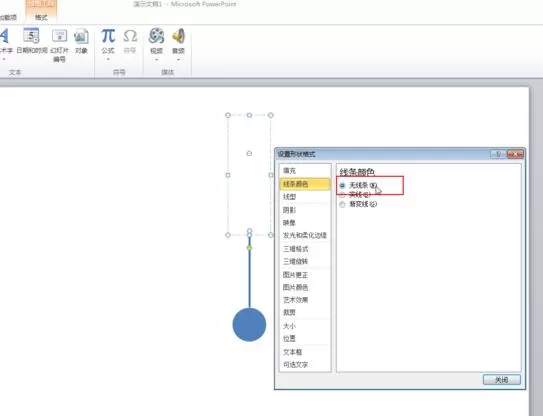Open Text Box (文本框) category
This screenshot has width=543, height=416.
(305, 352)
